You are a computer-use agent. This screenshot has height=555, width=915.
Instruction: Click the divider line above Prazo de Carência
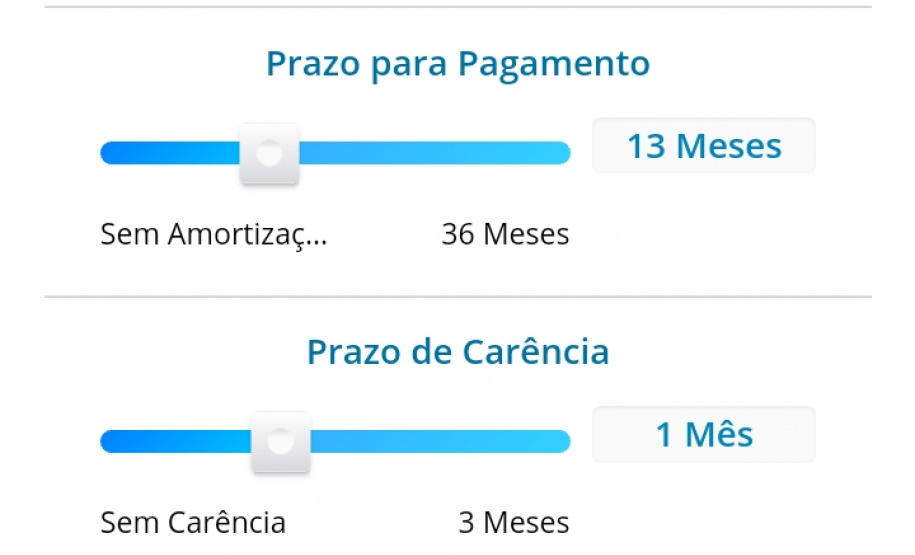coord(458,297)
